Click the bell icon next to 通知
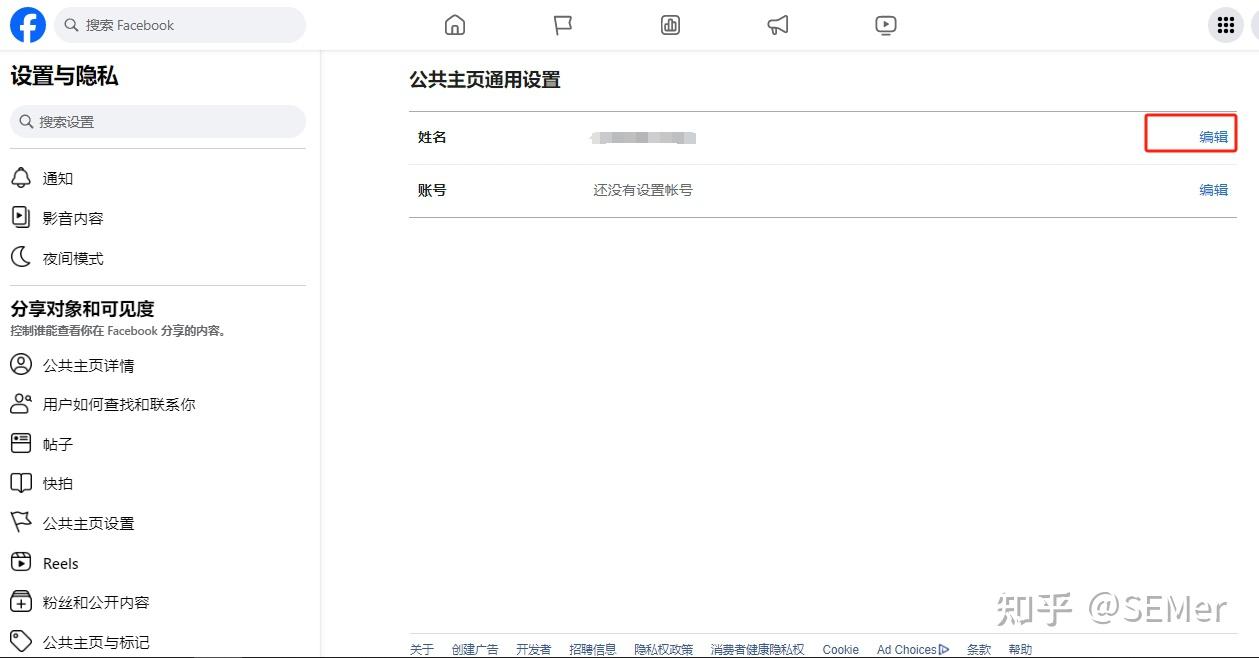The width and height of the screenshot is (1259, 658). (21, 178)
